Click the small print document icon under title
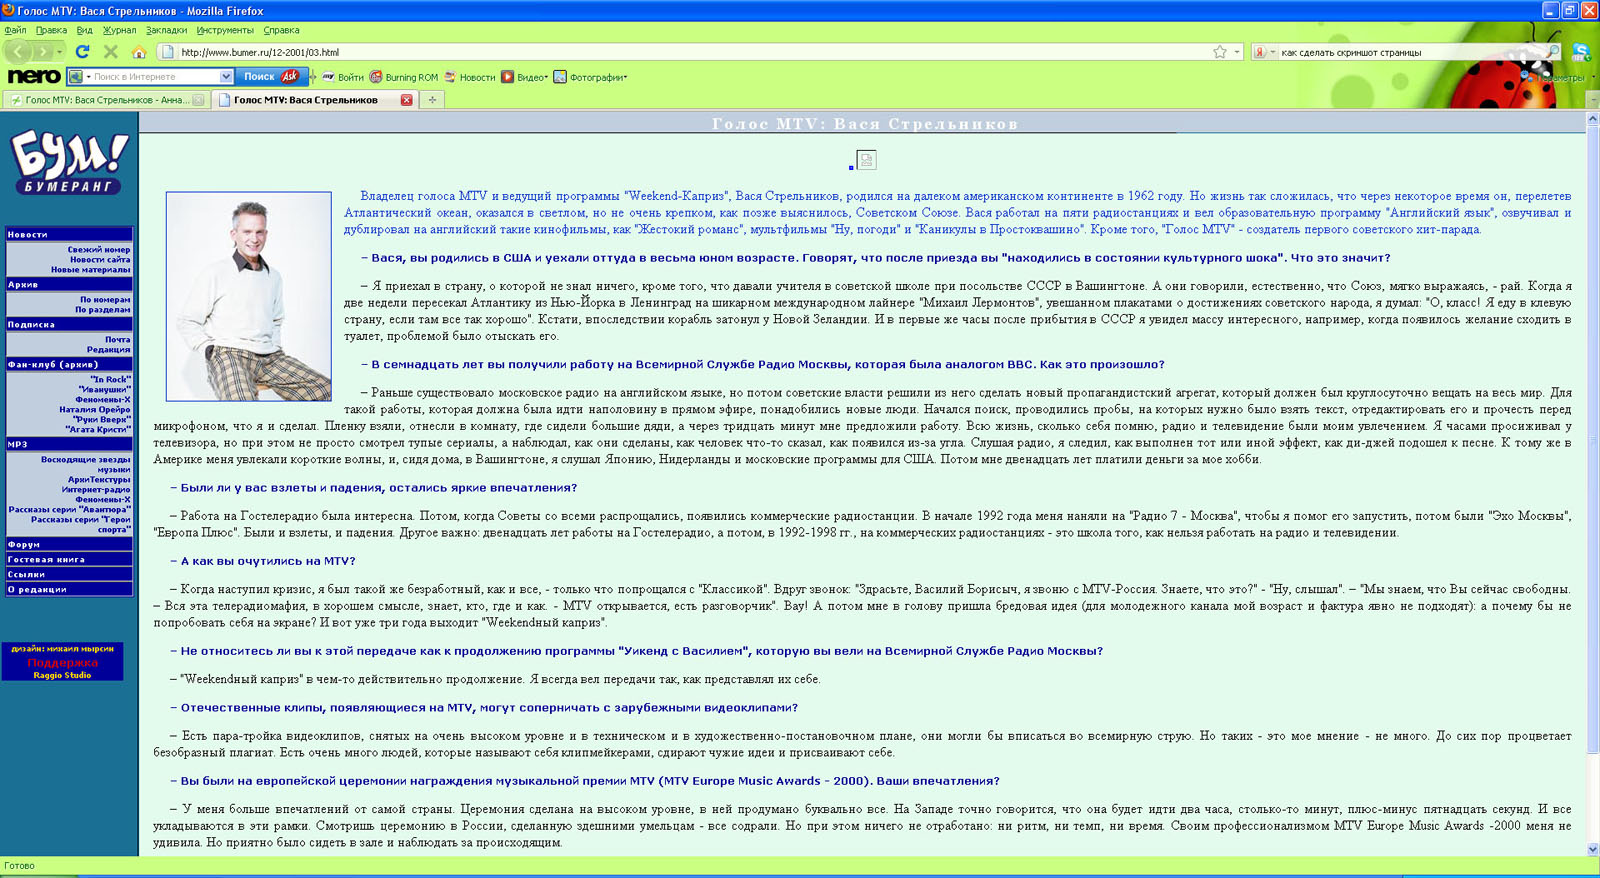Image resolution: width=1600 pixels, height=878 pixels. tap(866, 160)
